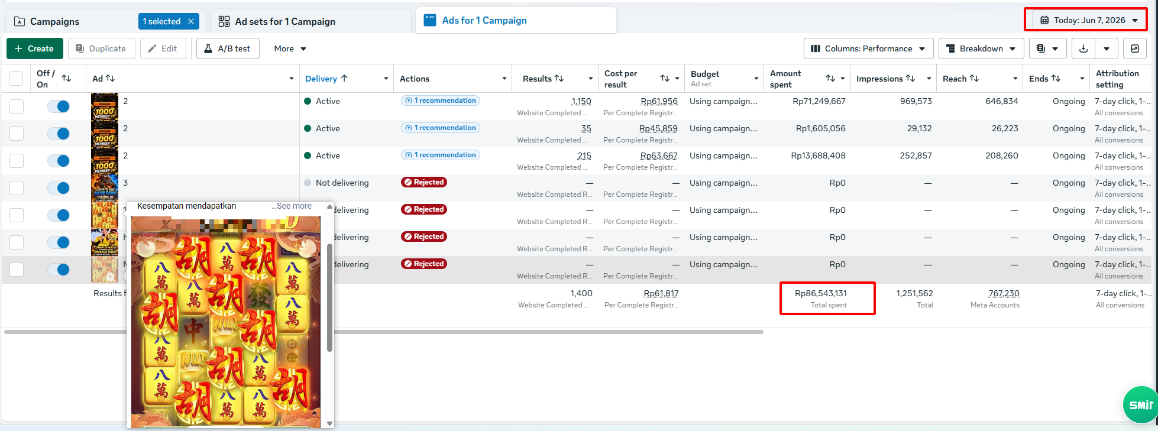Open the Actions column header menu arrow

click(504, 78)
